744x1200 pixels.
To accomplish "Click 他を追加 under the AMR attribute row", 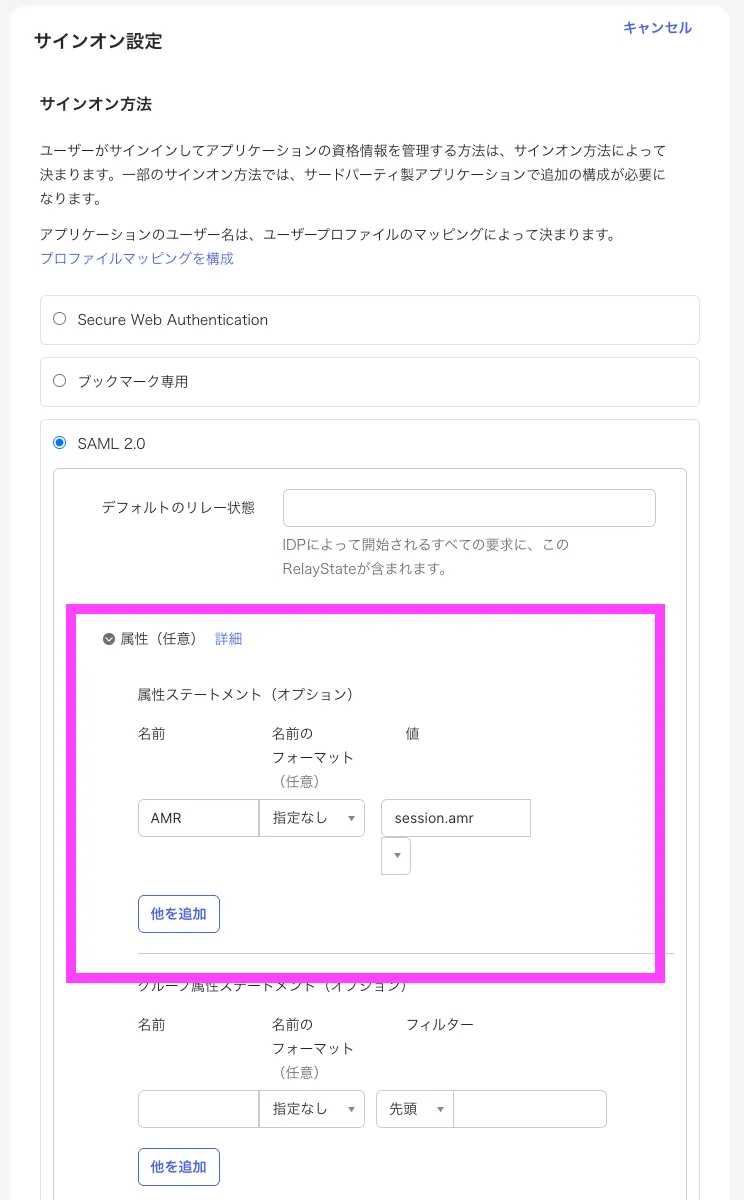I will [x=179, y=914].
